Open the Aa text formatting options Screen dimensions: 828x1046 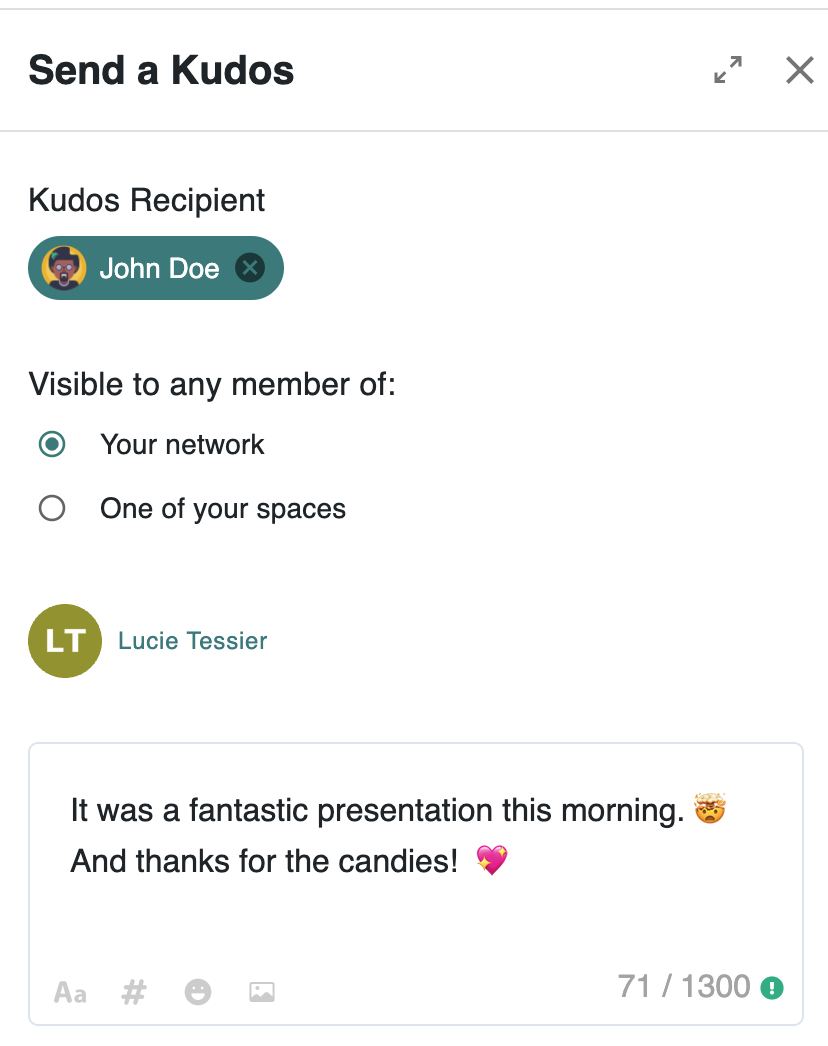pos(70,993)
